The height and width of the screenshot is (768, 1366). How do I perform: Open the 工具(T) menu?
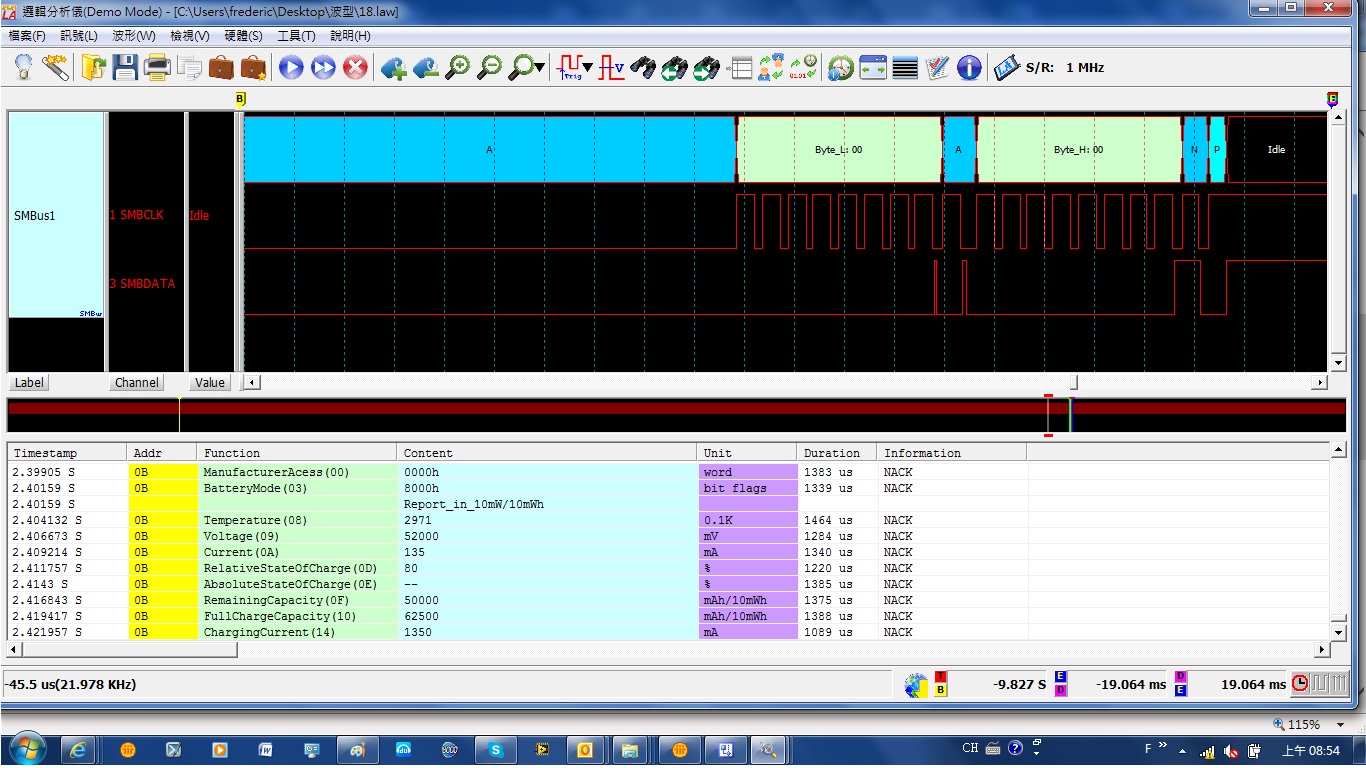pyautogui.click(x=296, y=36)
